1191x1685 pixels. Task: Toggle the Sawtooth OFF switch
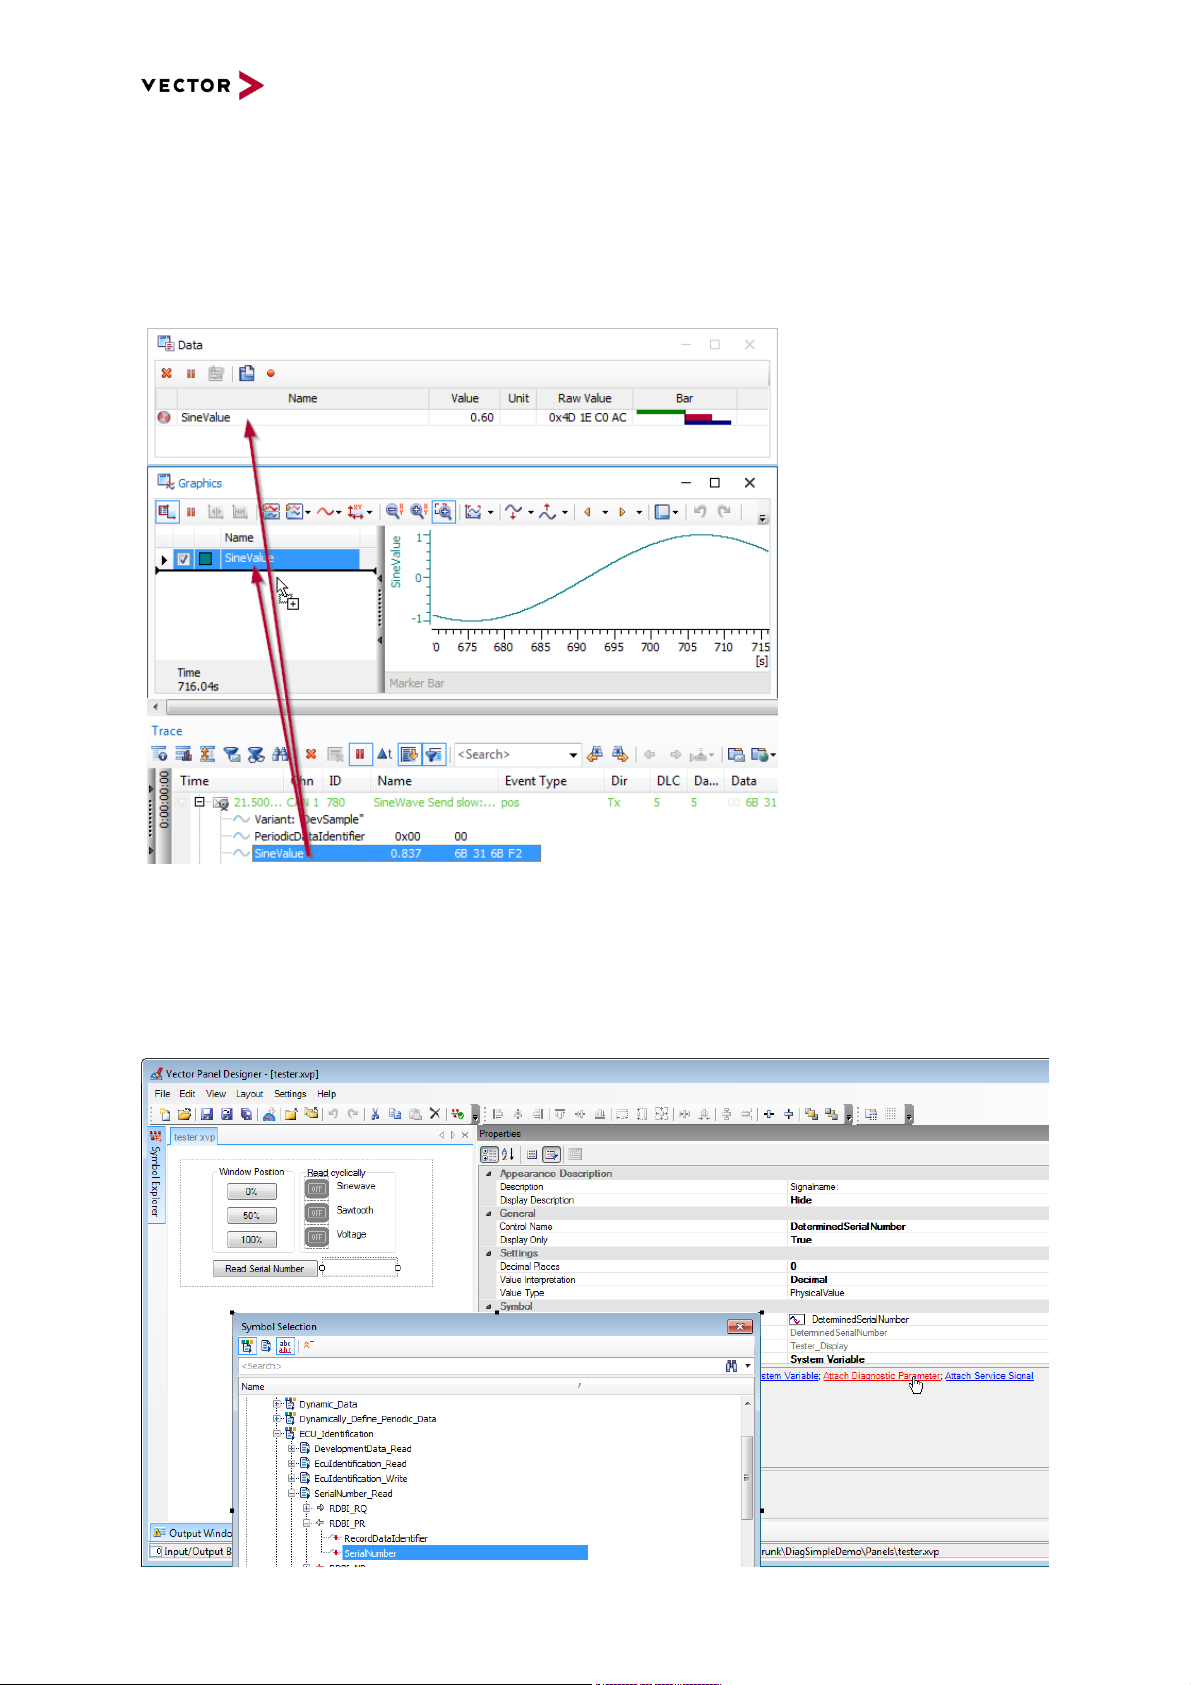tap(317, 1213)
